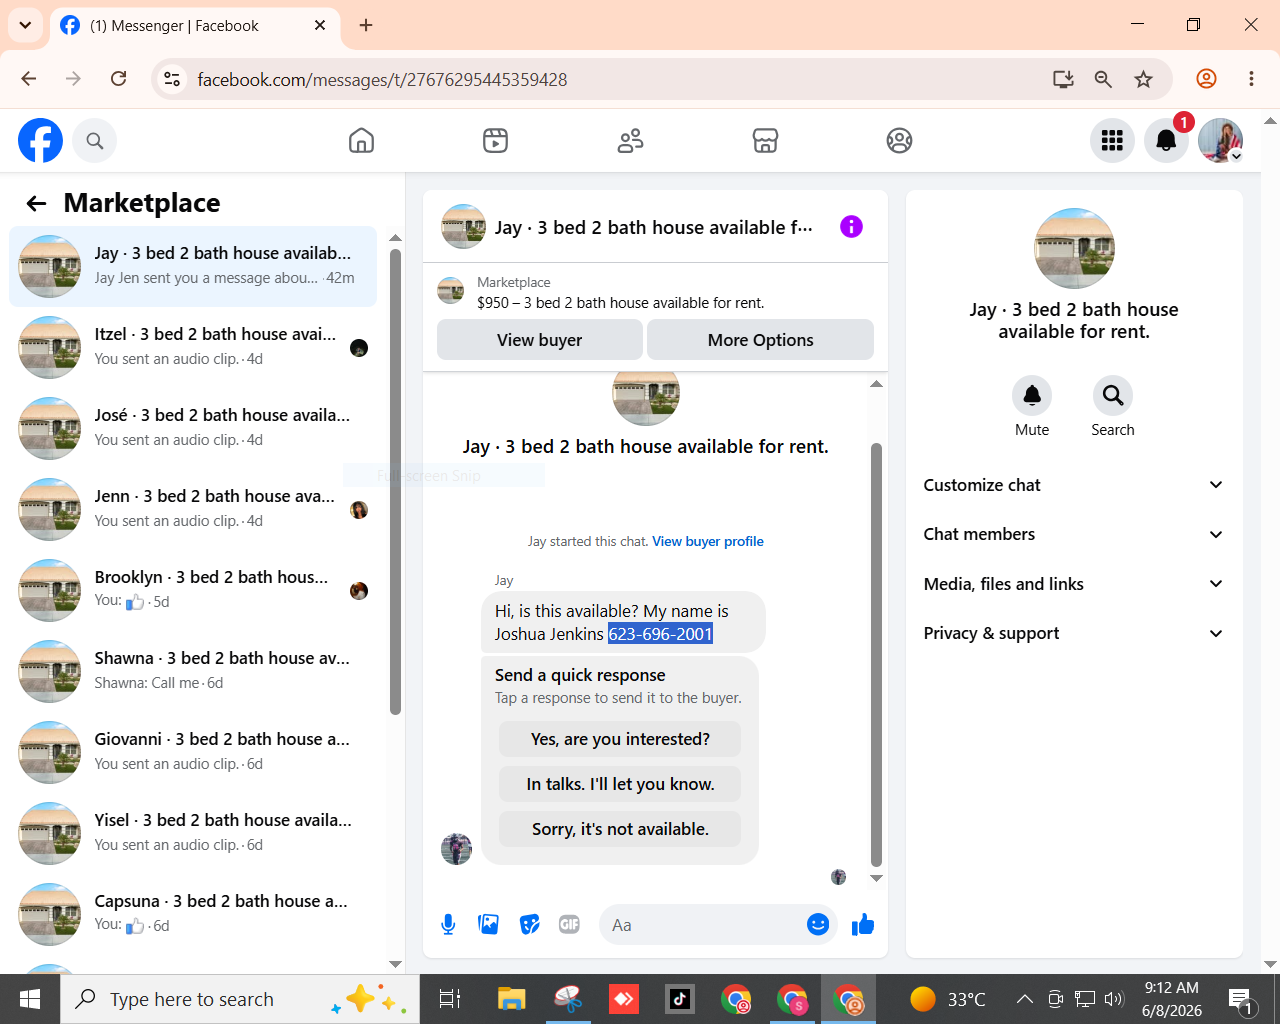This screenshot has width=1280, height=1024.
Task: Open the Chrome tab search dropdown
Action: tap(25, 25)
